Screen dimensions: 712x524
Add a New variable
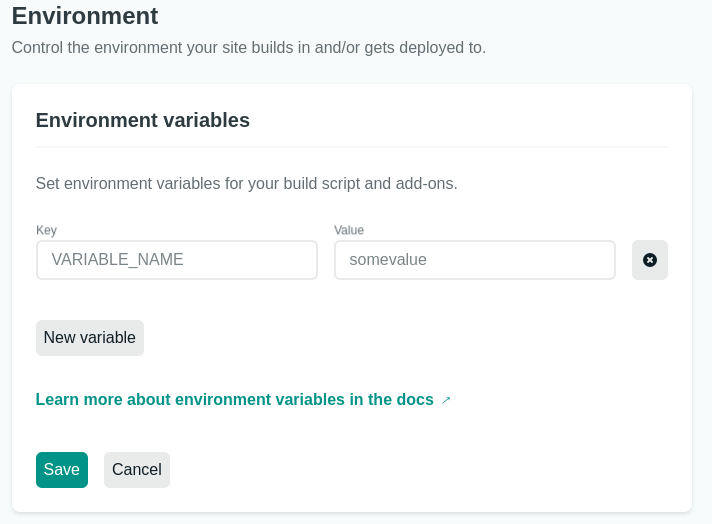90,338
